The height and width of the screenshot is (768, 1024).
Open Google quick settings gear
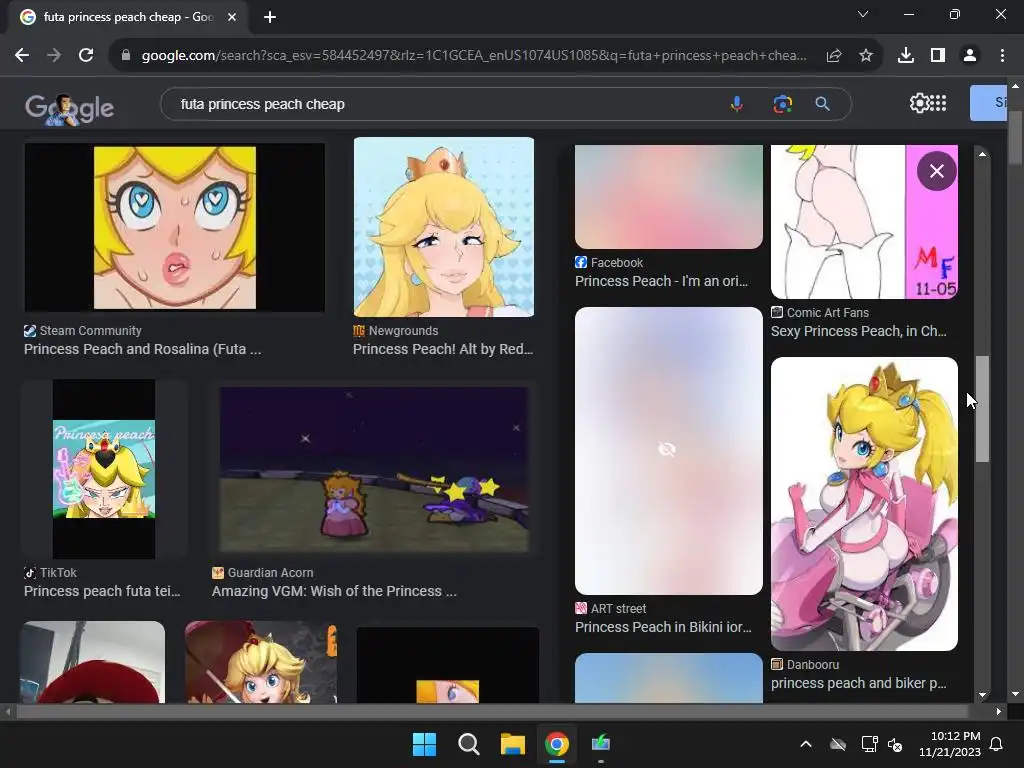919,103
